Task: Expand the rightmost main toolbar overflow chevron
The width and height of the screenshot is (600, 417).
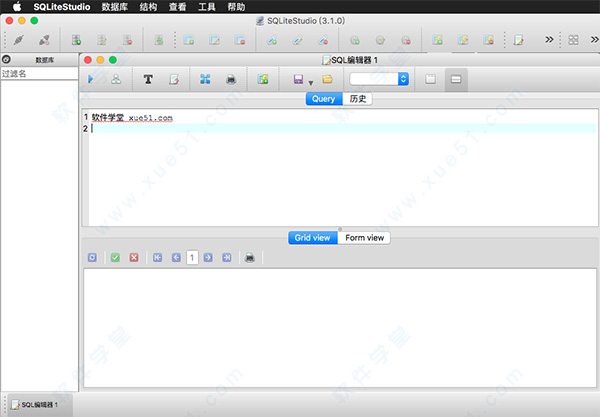Action: [595, 40]
